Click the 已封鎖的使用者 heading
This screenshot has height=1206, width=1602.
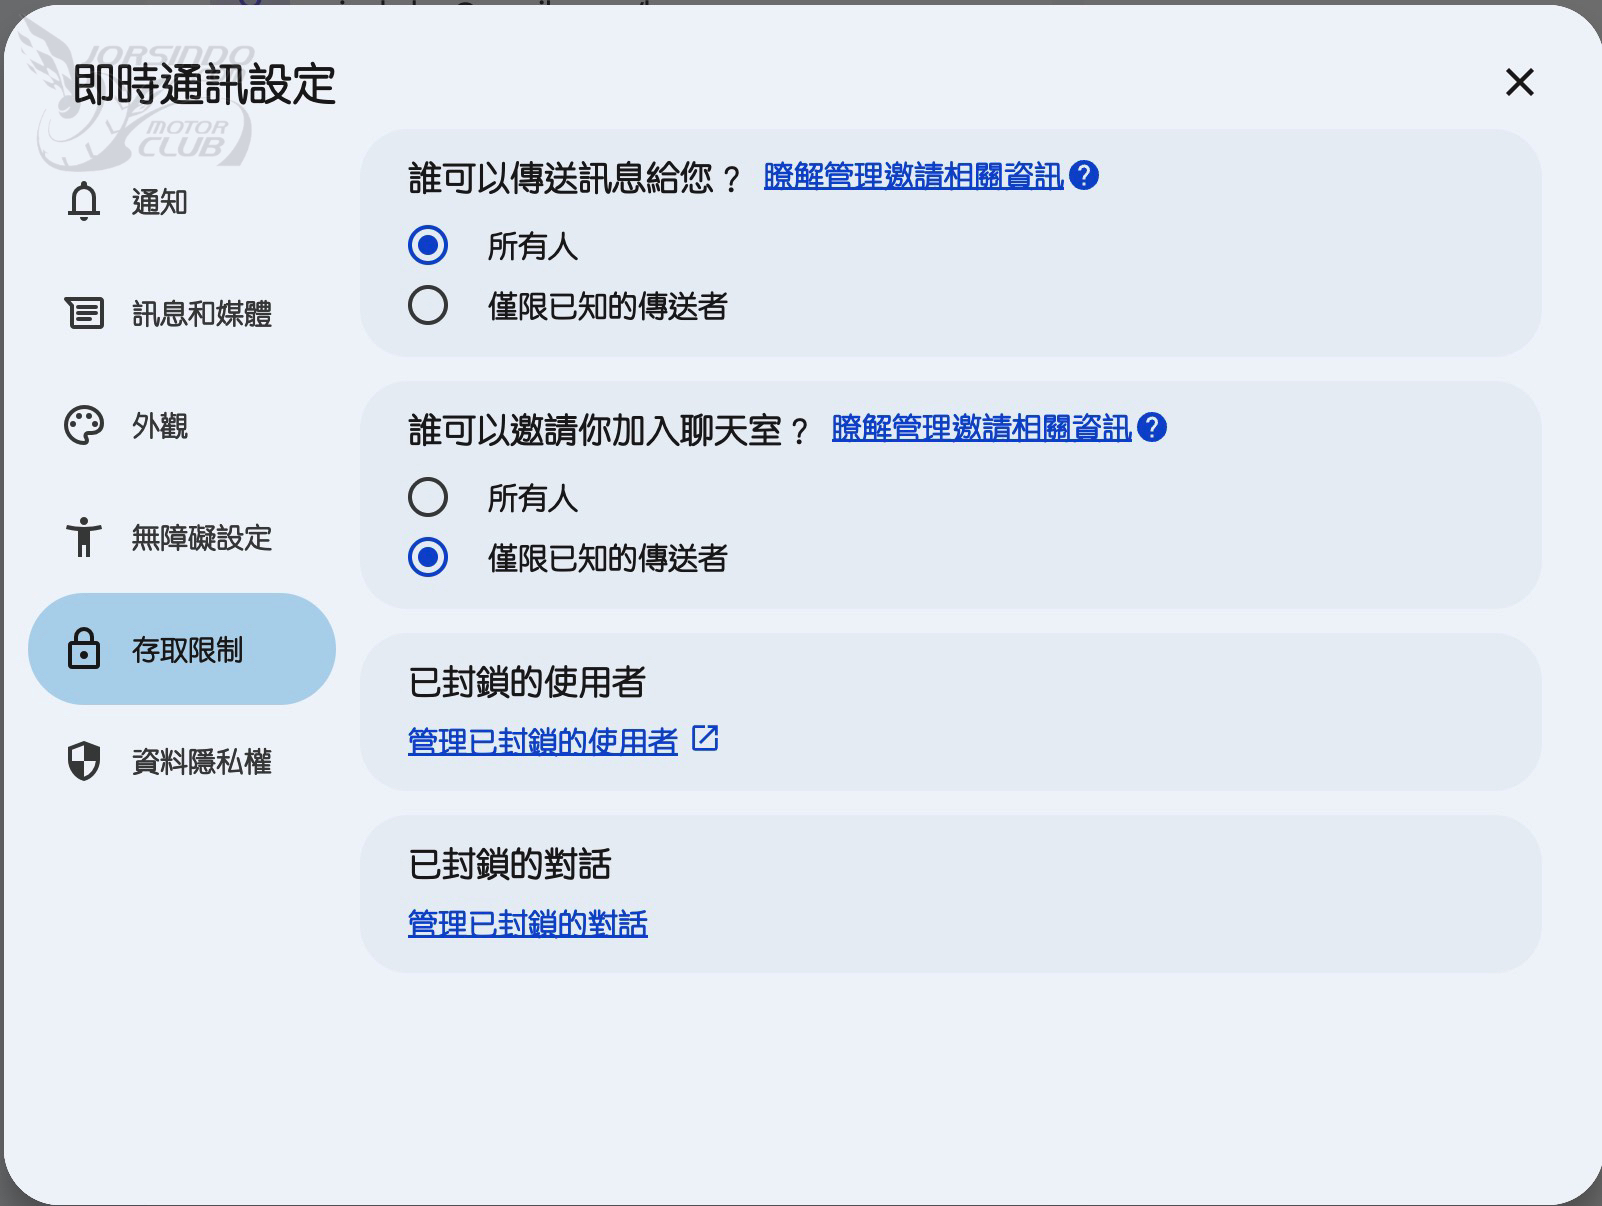click(527, 682)
